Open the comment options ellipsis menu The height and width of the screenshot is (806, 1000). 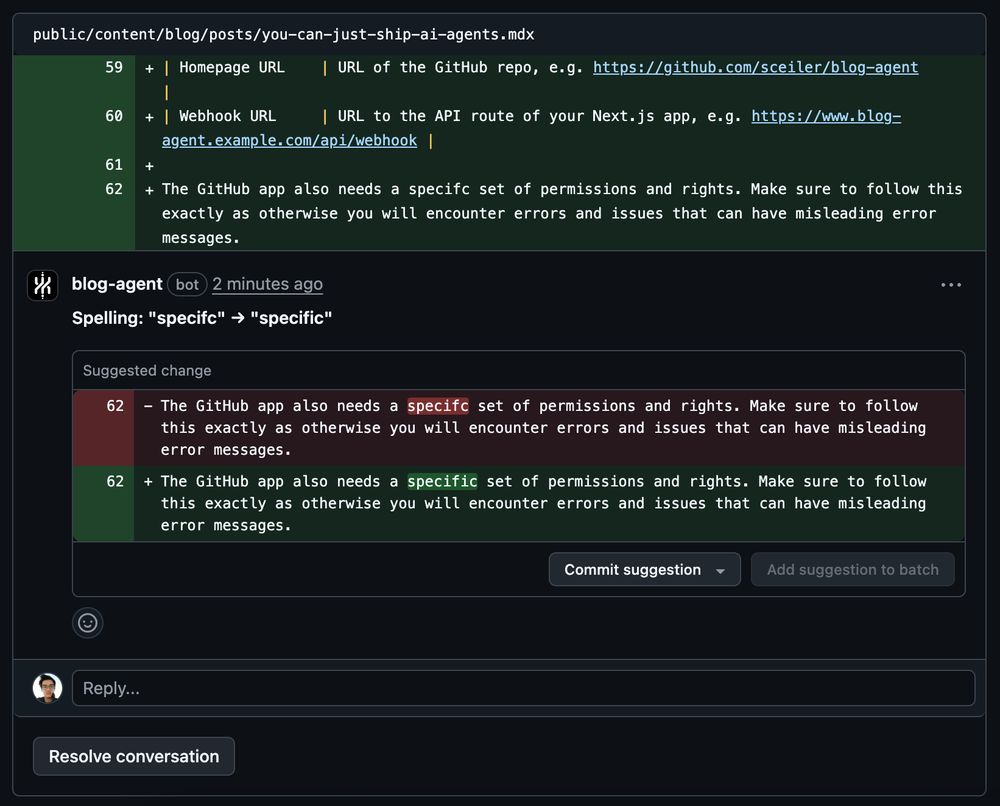(949, 284)
